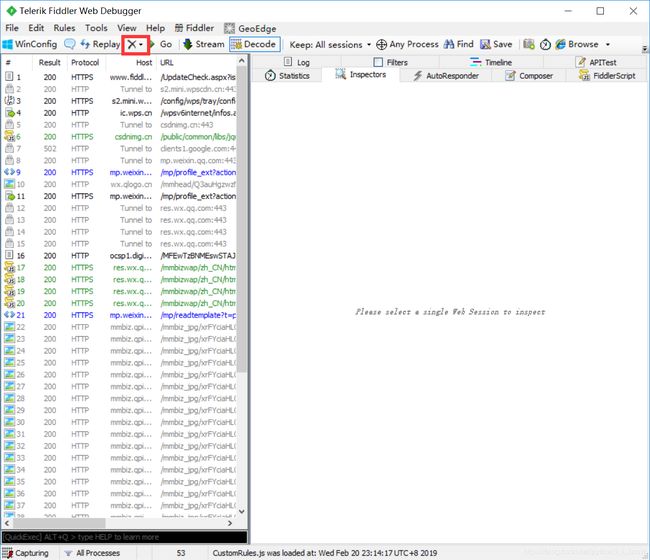Select session 1 UpdateCheck.aspx row

pyautogui.click(x=120, y=77)
